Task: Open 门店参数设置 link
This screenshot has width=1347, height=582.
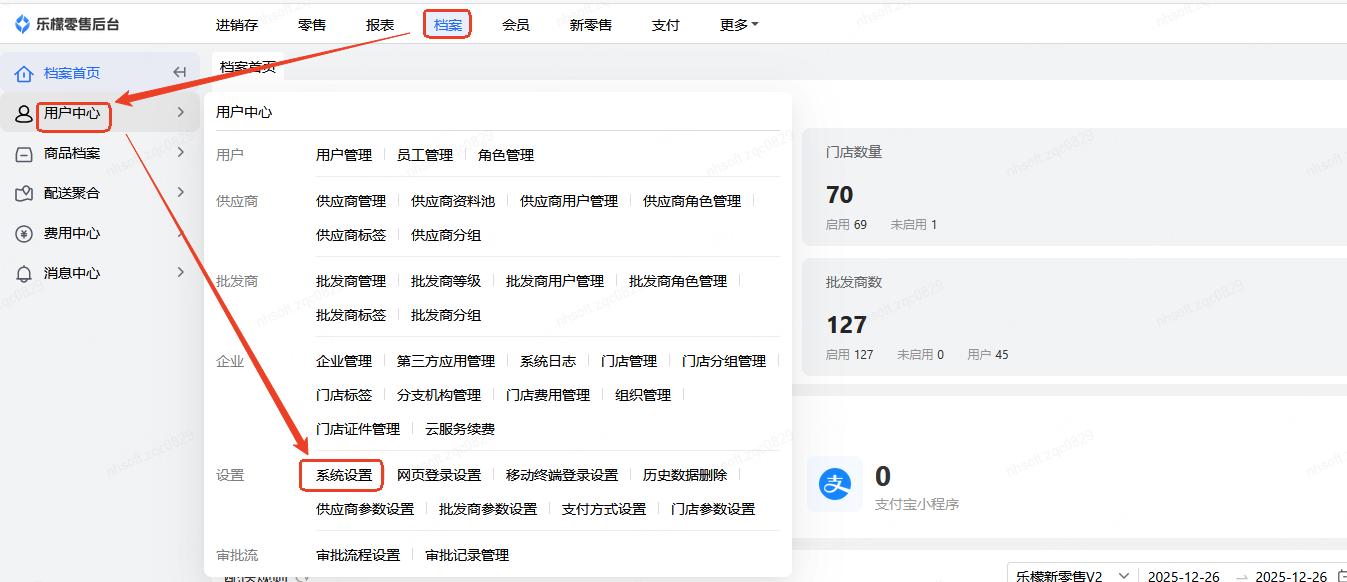Action: point(713,509)
